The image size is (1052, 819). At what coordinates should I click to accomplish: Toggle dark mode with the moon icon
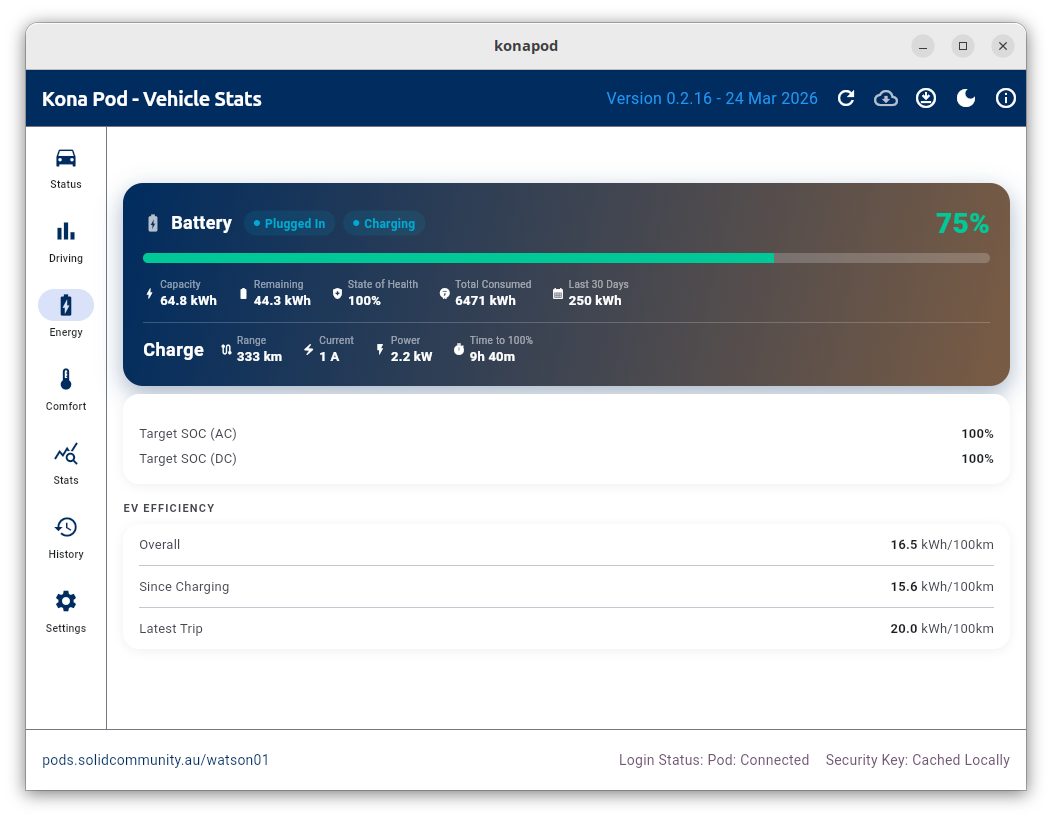tap(965, 98)
